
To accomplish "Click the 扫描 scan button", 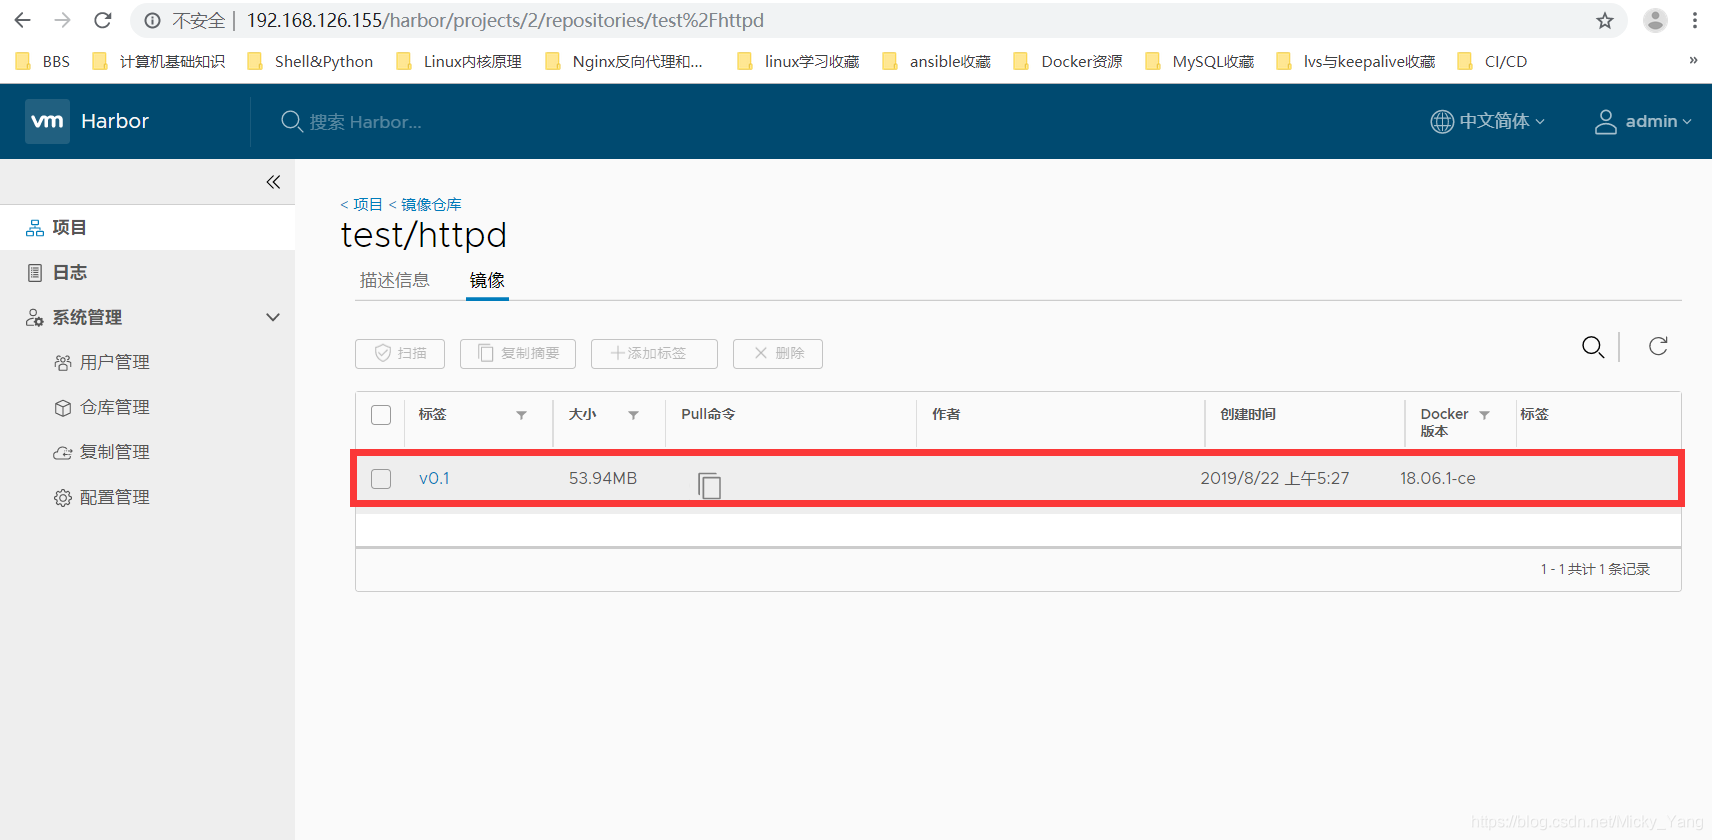I will click(400, 354).
